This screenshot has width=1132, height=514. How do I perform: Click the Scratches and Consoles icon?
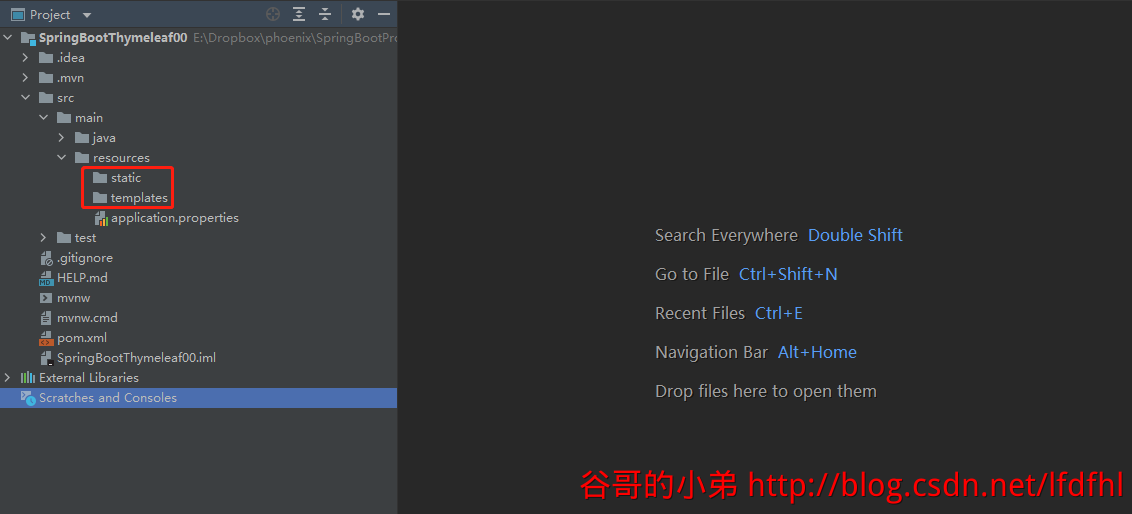tap(28, 398)
